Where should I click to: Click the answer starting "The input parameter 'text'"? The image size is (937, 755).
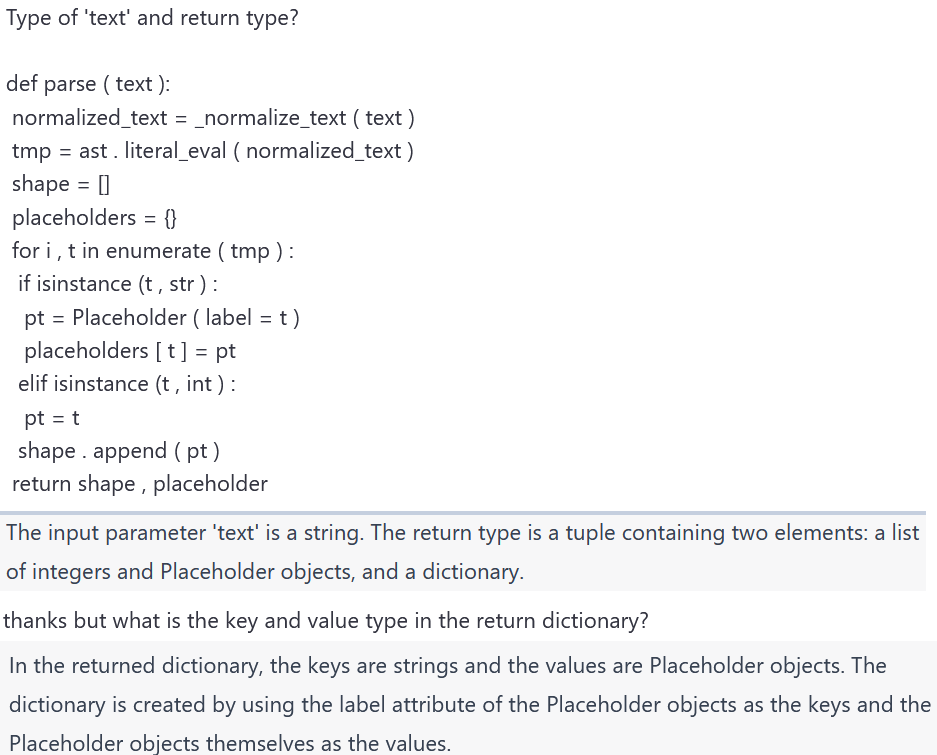462,532
